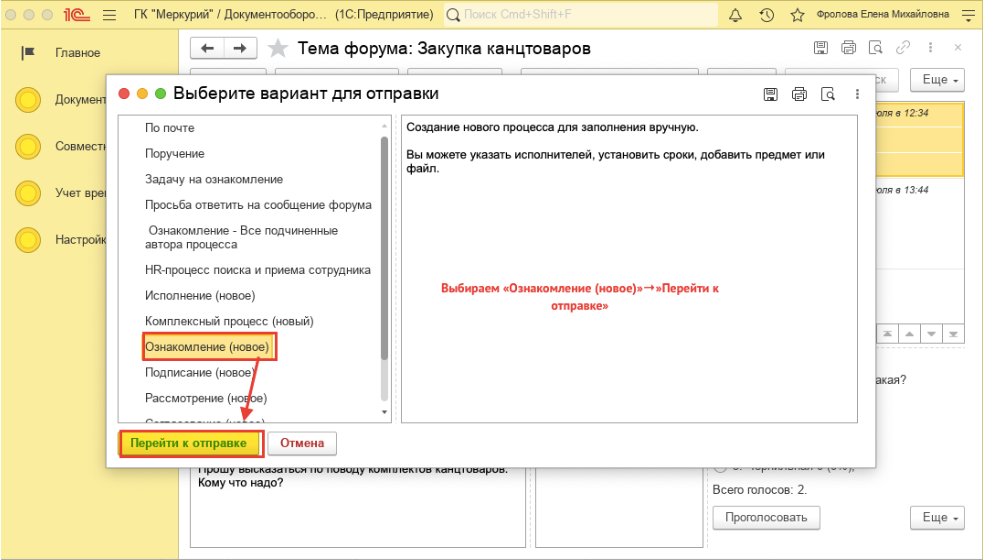Open three-dot more menu in dialog
Viewport: 983px width, 560px height.
click(x=857, y=94)
